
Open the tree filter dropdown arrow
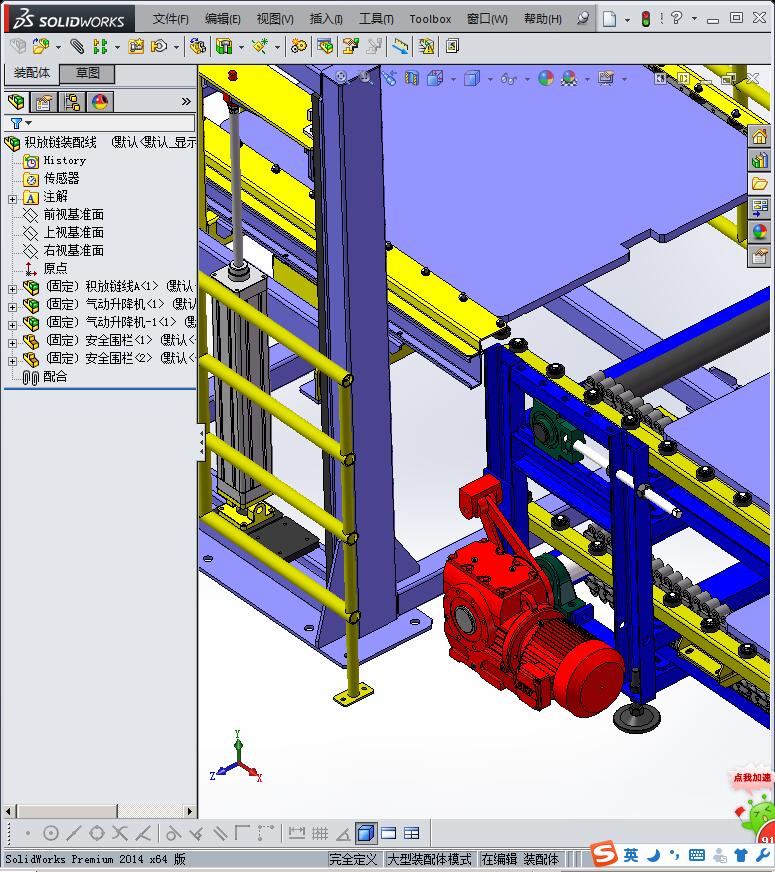coord(28,123)
